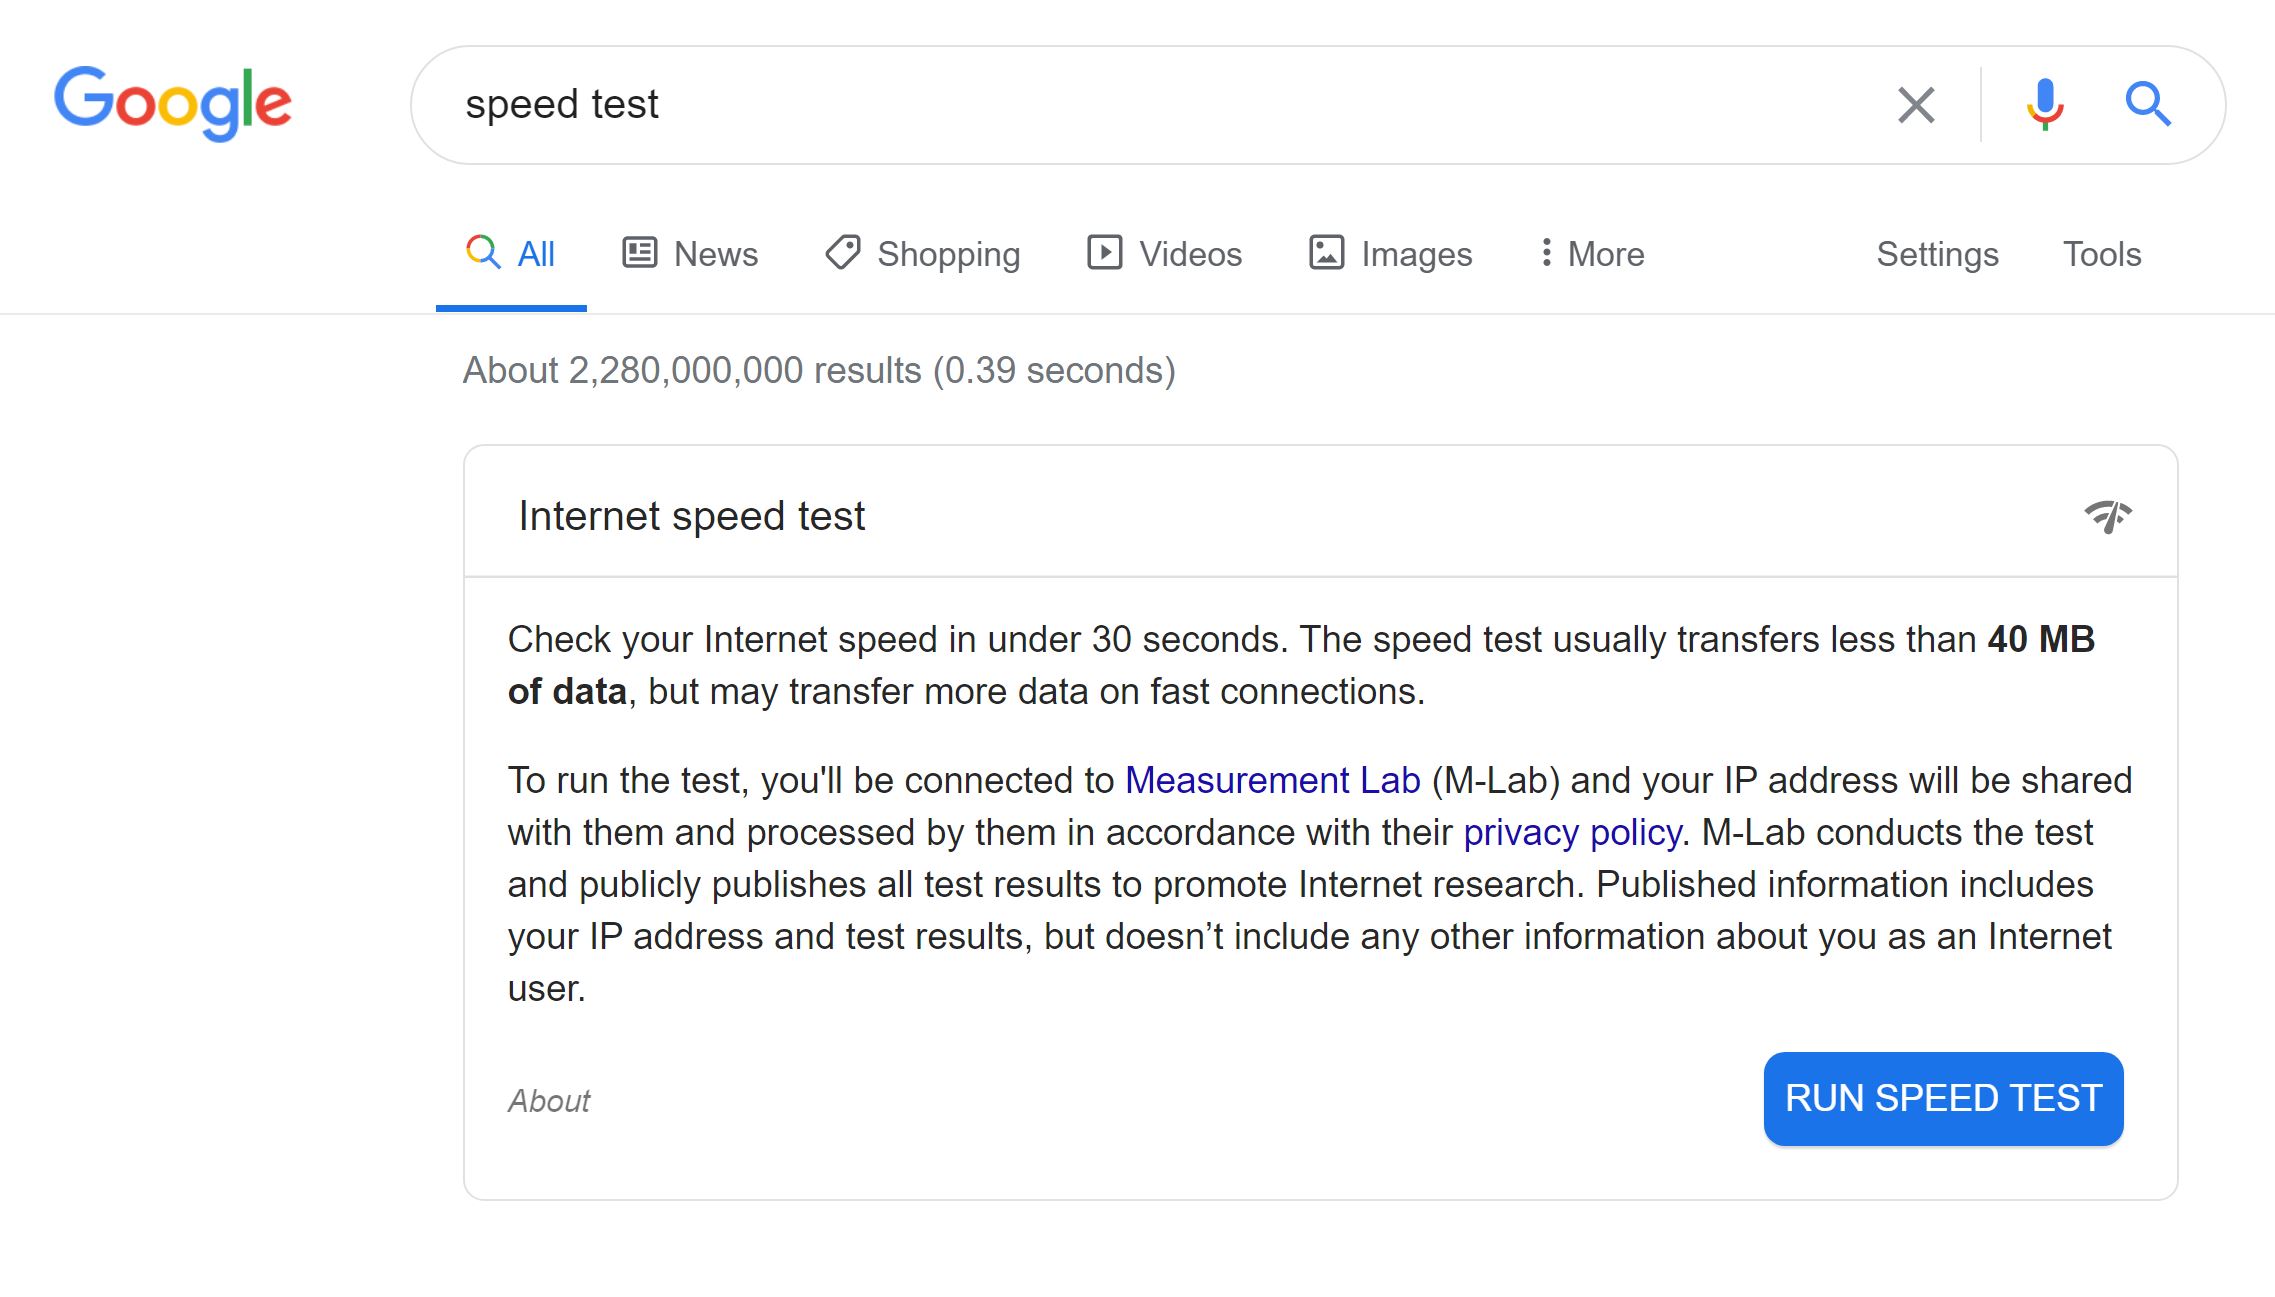
Task: Click the Images thumbnail icon
Action: (1327, 253)
